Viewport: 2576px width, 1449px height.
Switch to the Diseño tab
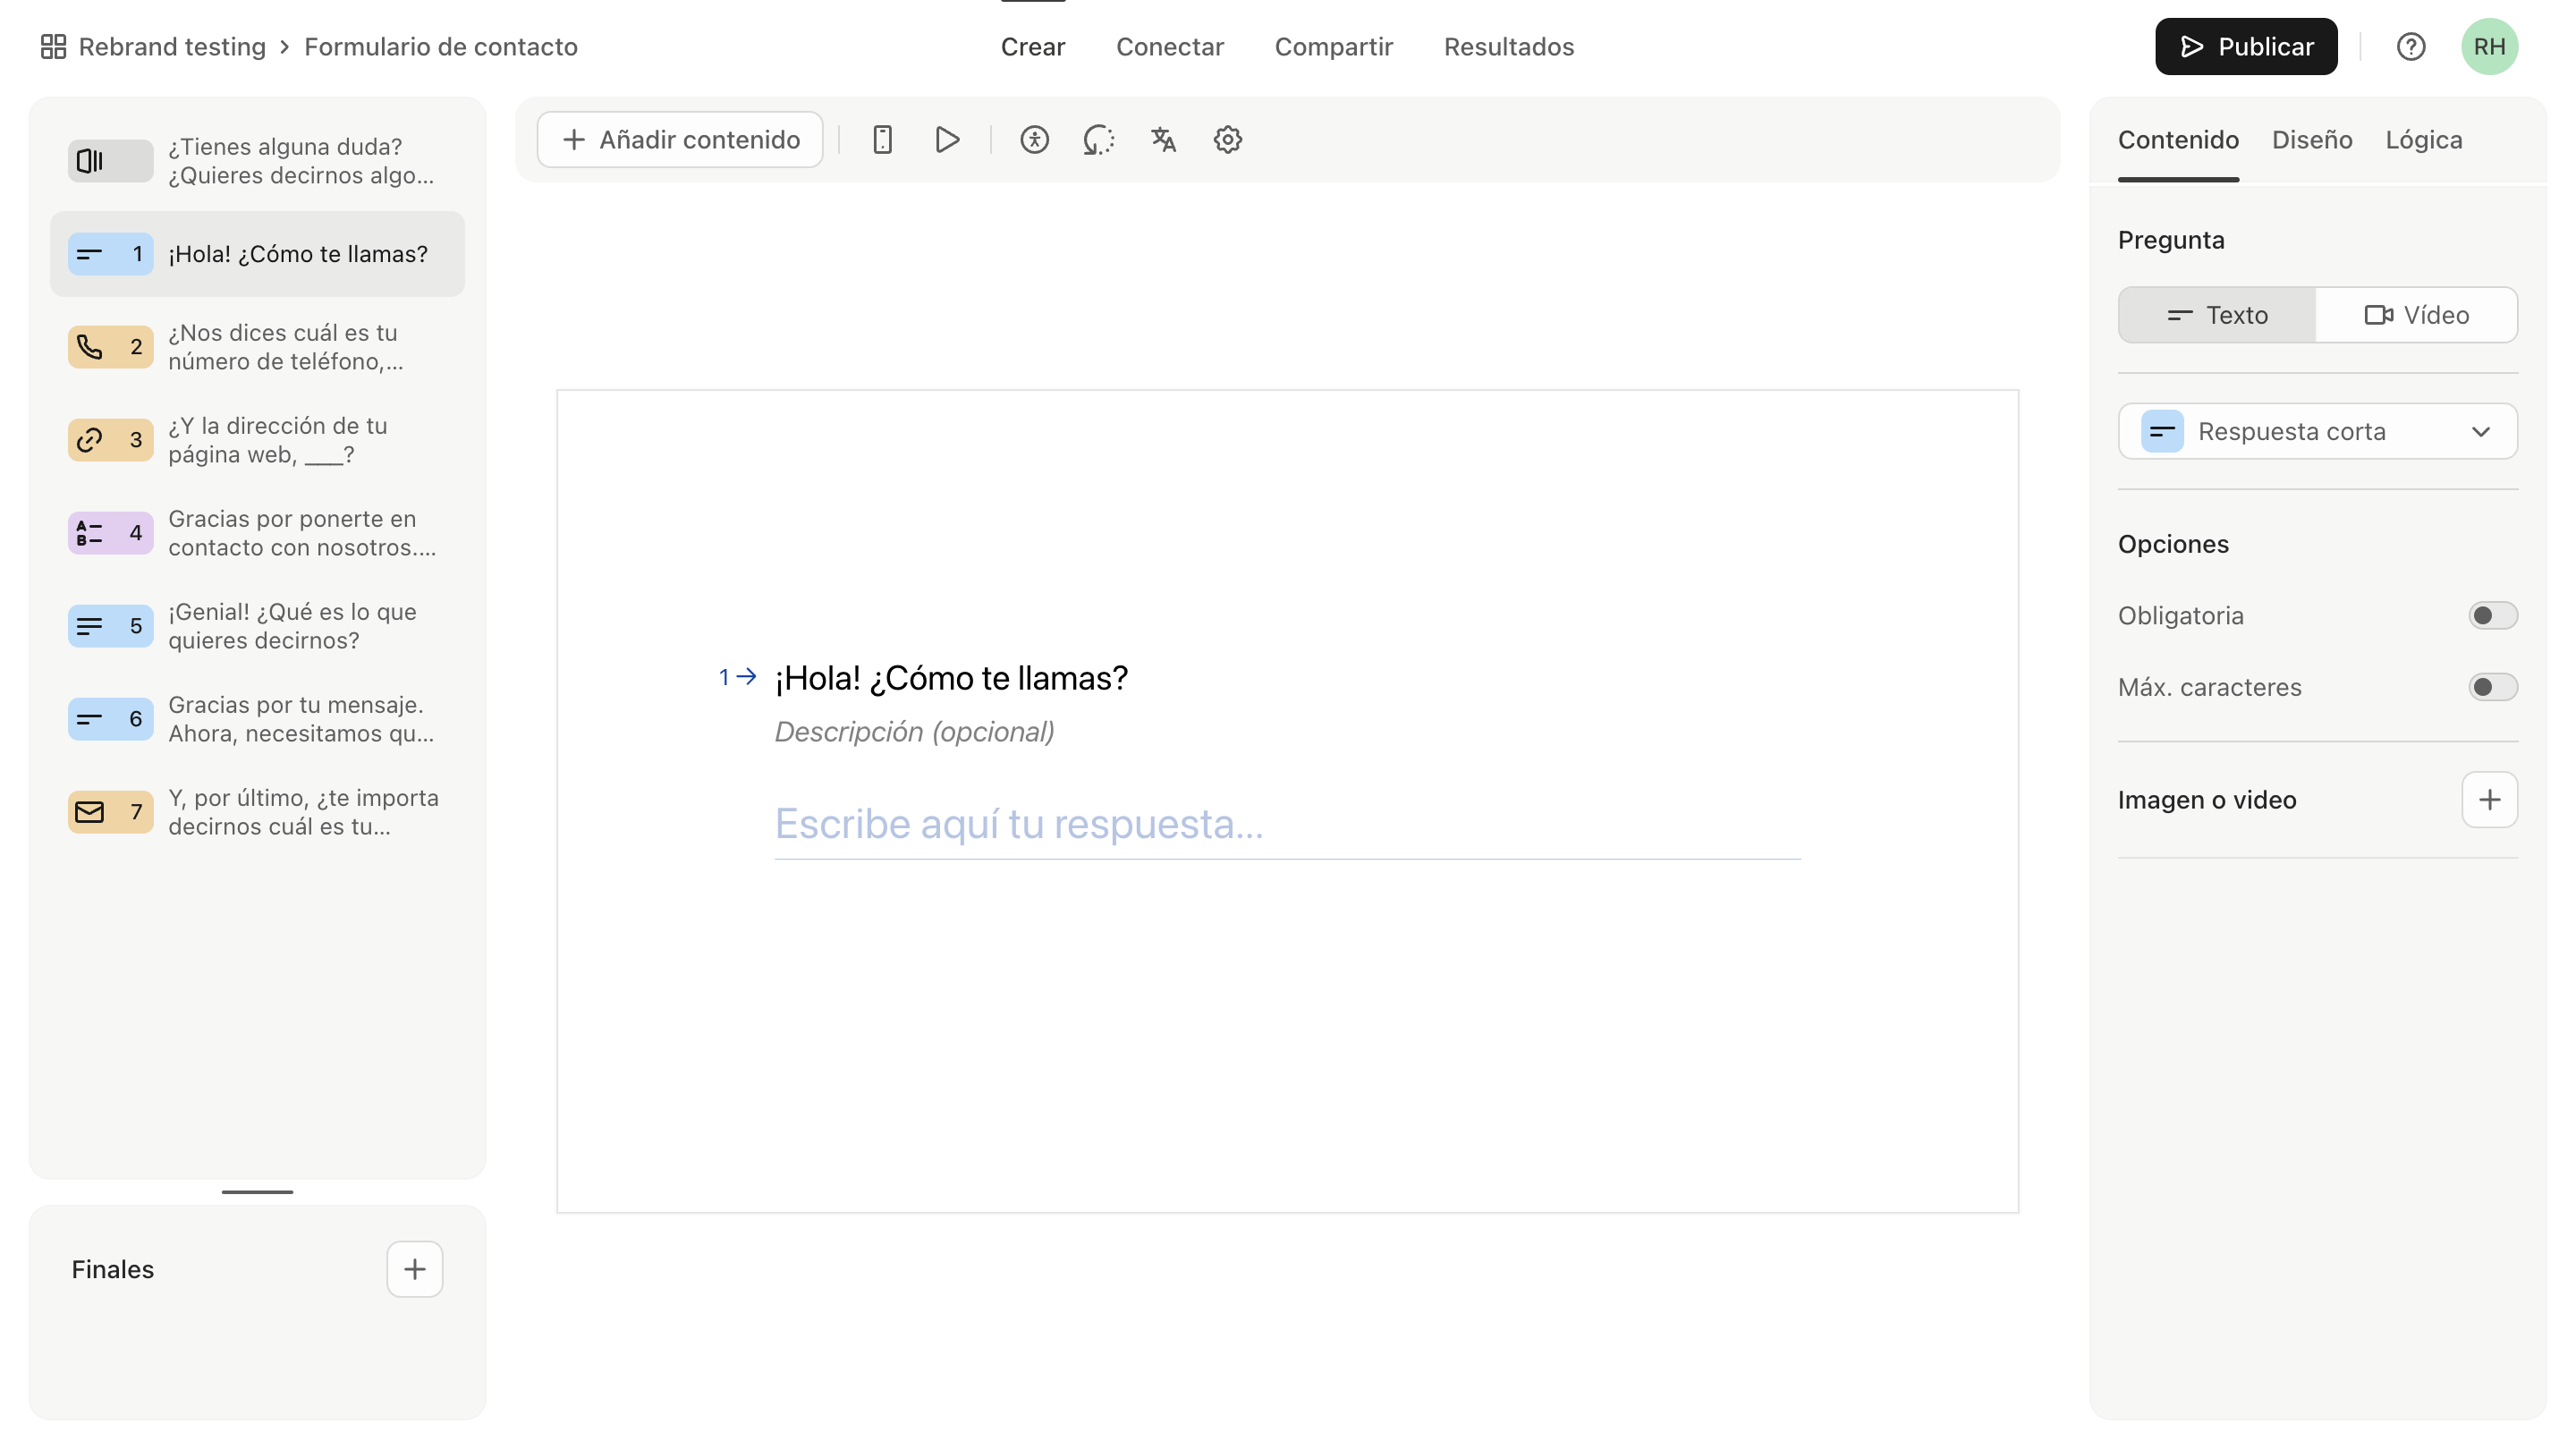(x=2310, y=139)
